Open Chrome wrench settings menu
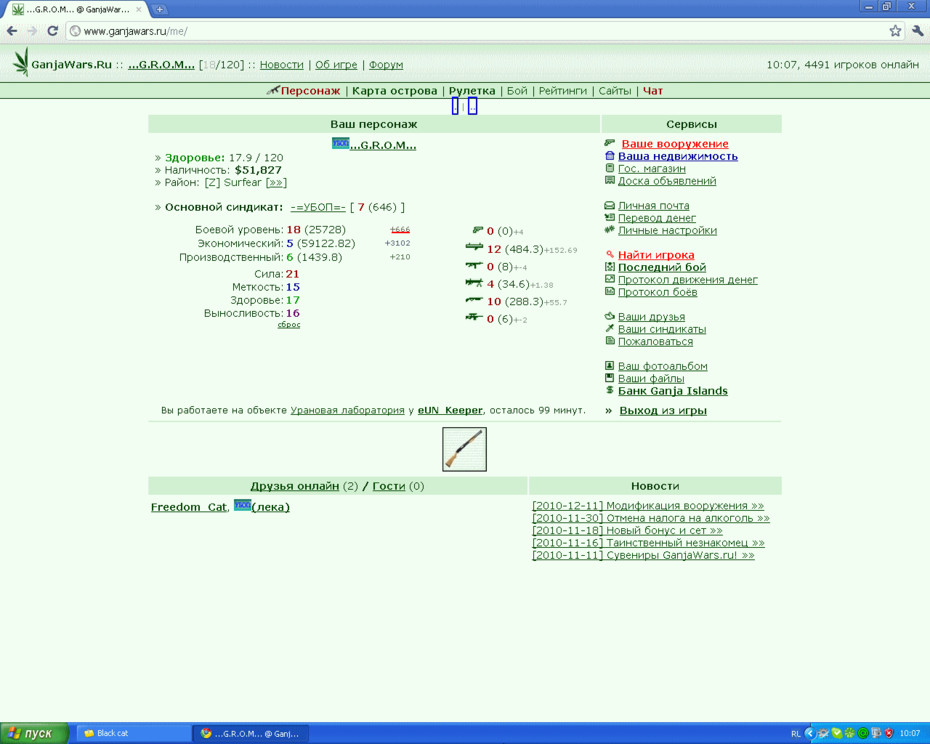This screenshot has height=744, width=930. (918, 31)
